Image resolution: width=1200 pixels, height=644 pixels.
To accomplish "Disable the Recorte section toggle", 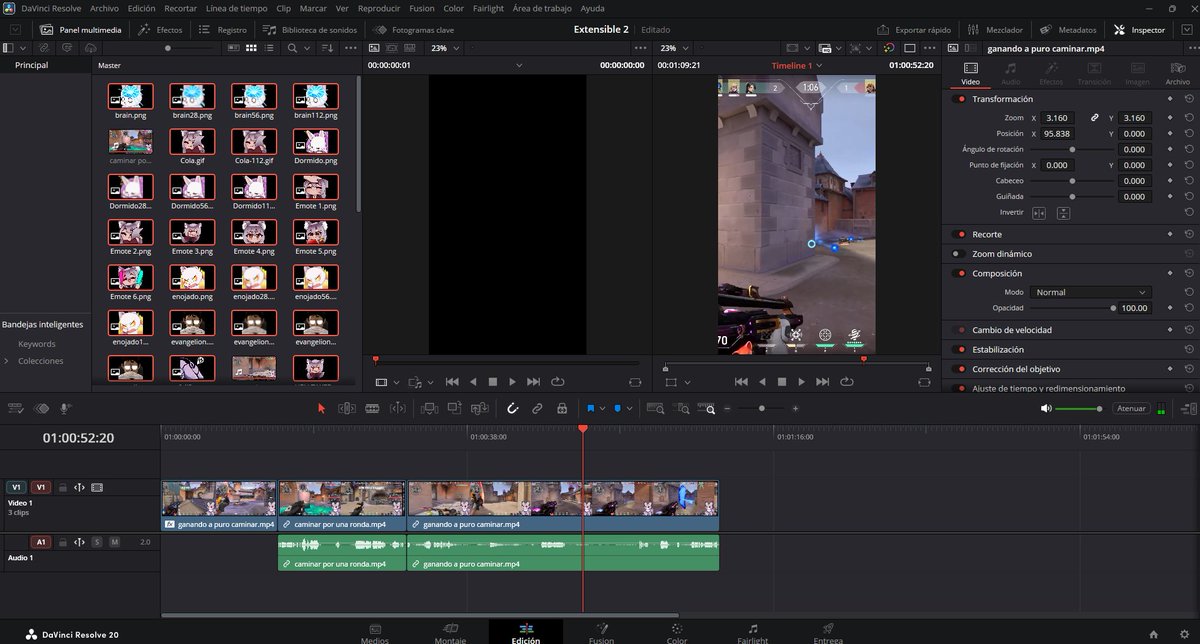I will pos(961,234).
